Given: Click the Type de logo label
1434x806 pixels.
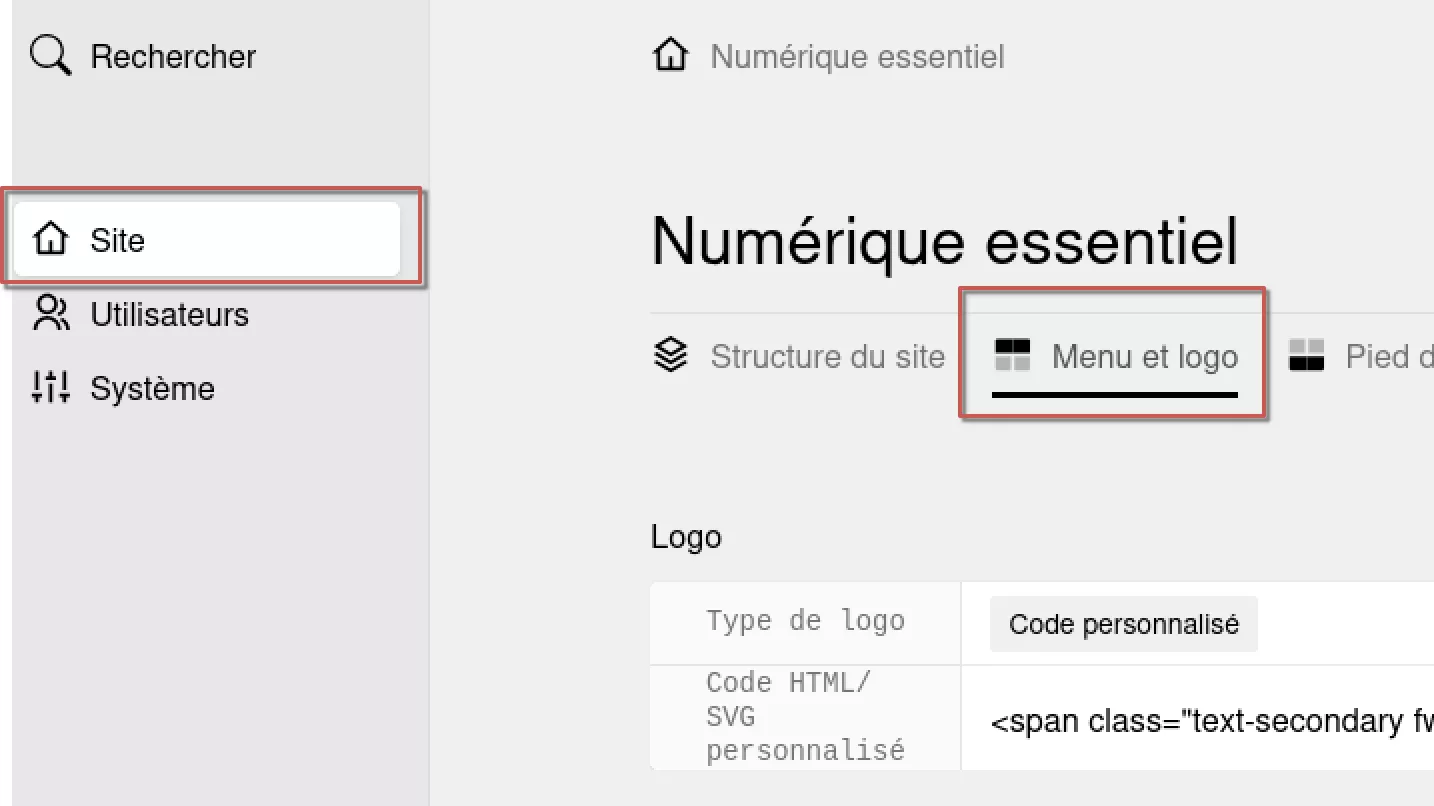Looking at the screenshot, I should (805, 621).
